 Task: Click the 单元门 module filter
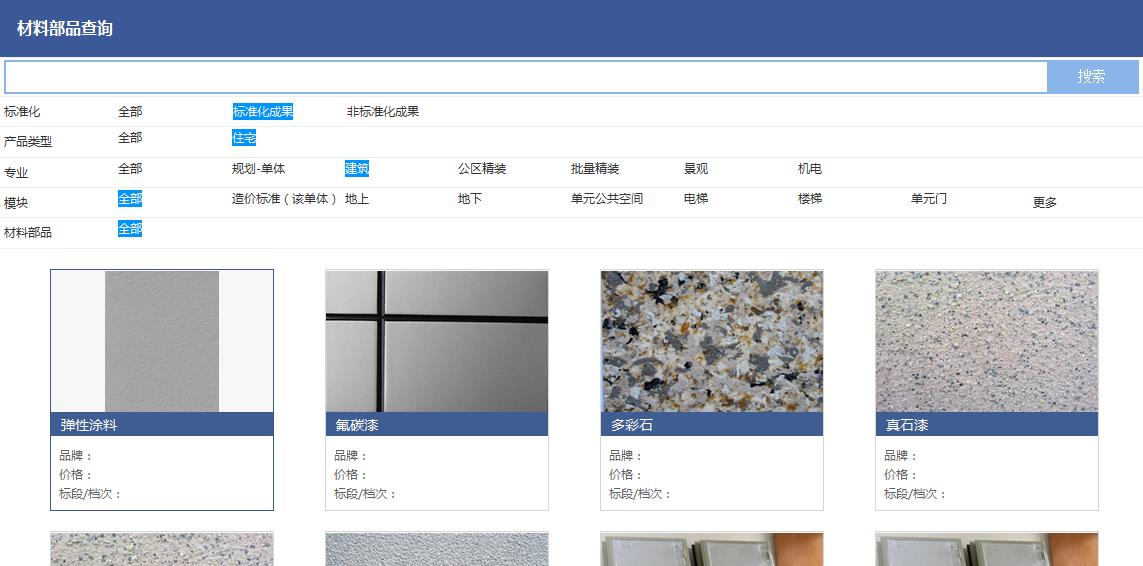pos(929,199)
